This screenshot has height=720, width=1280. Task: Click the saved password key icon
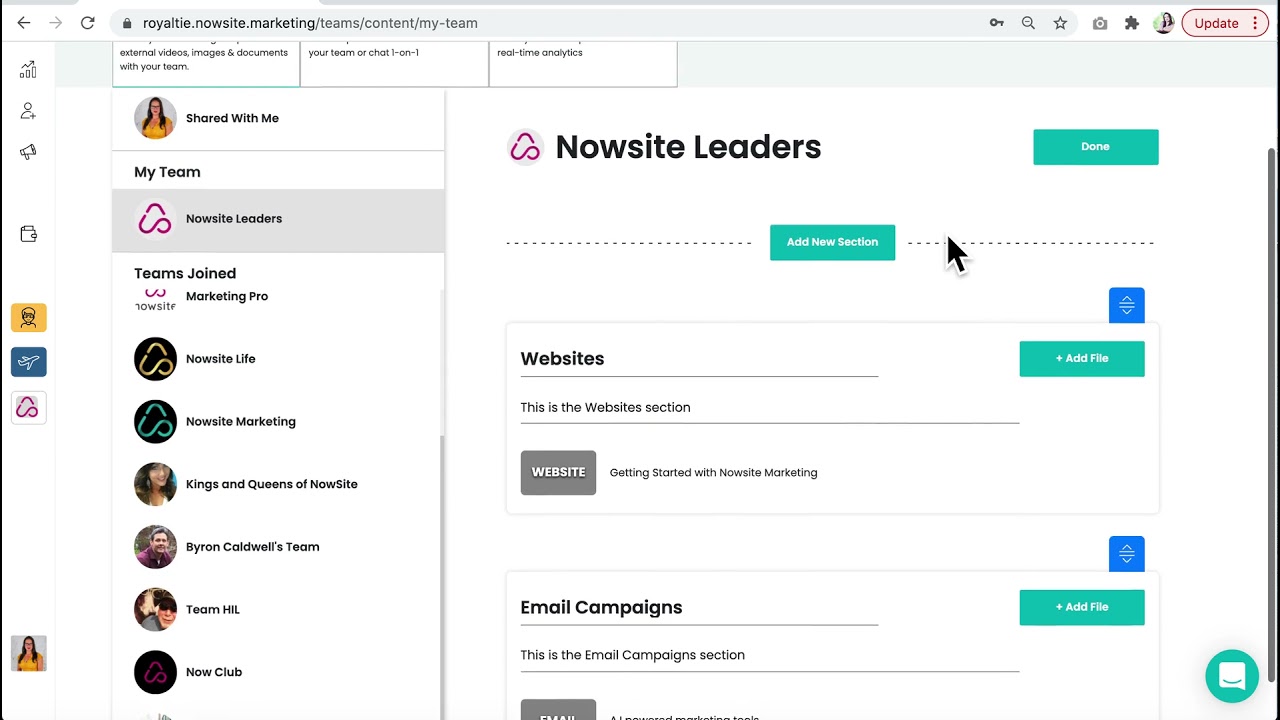(997, 23)
